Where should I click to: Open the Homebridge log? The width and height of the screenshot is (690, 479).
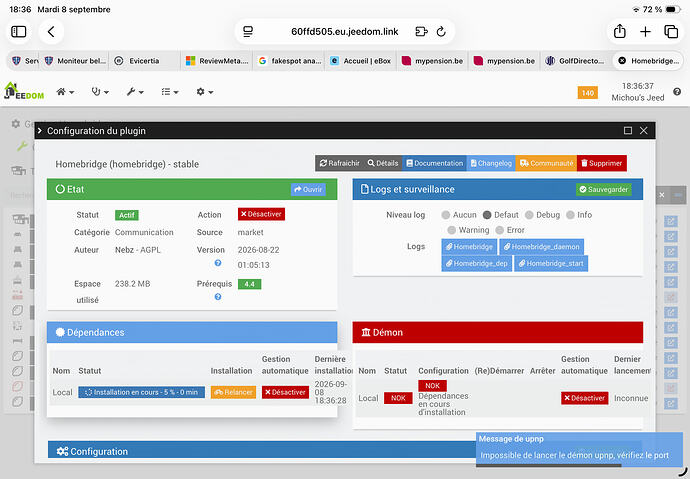469,247
